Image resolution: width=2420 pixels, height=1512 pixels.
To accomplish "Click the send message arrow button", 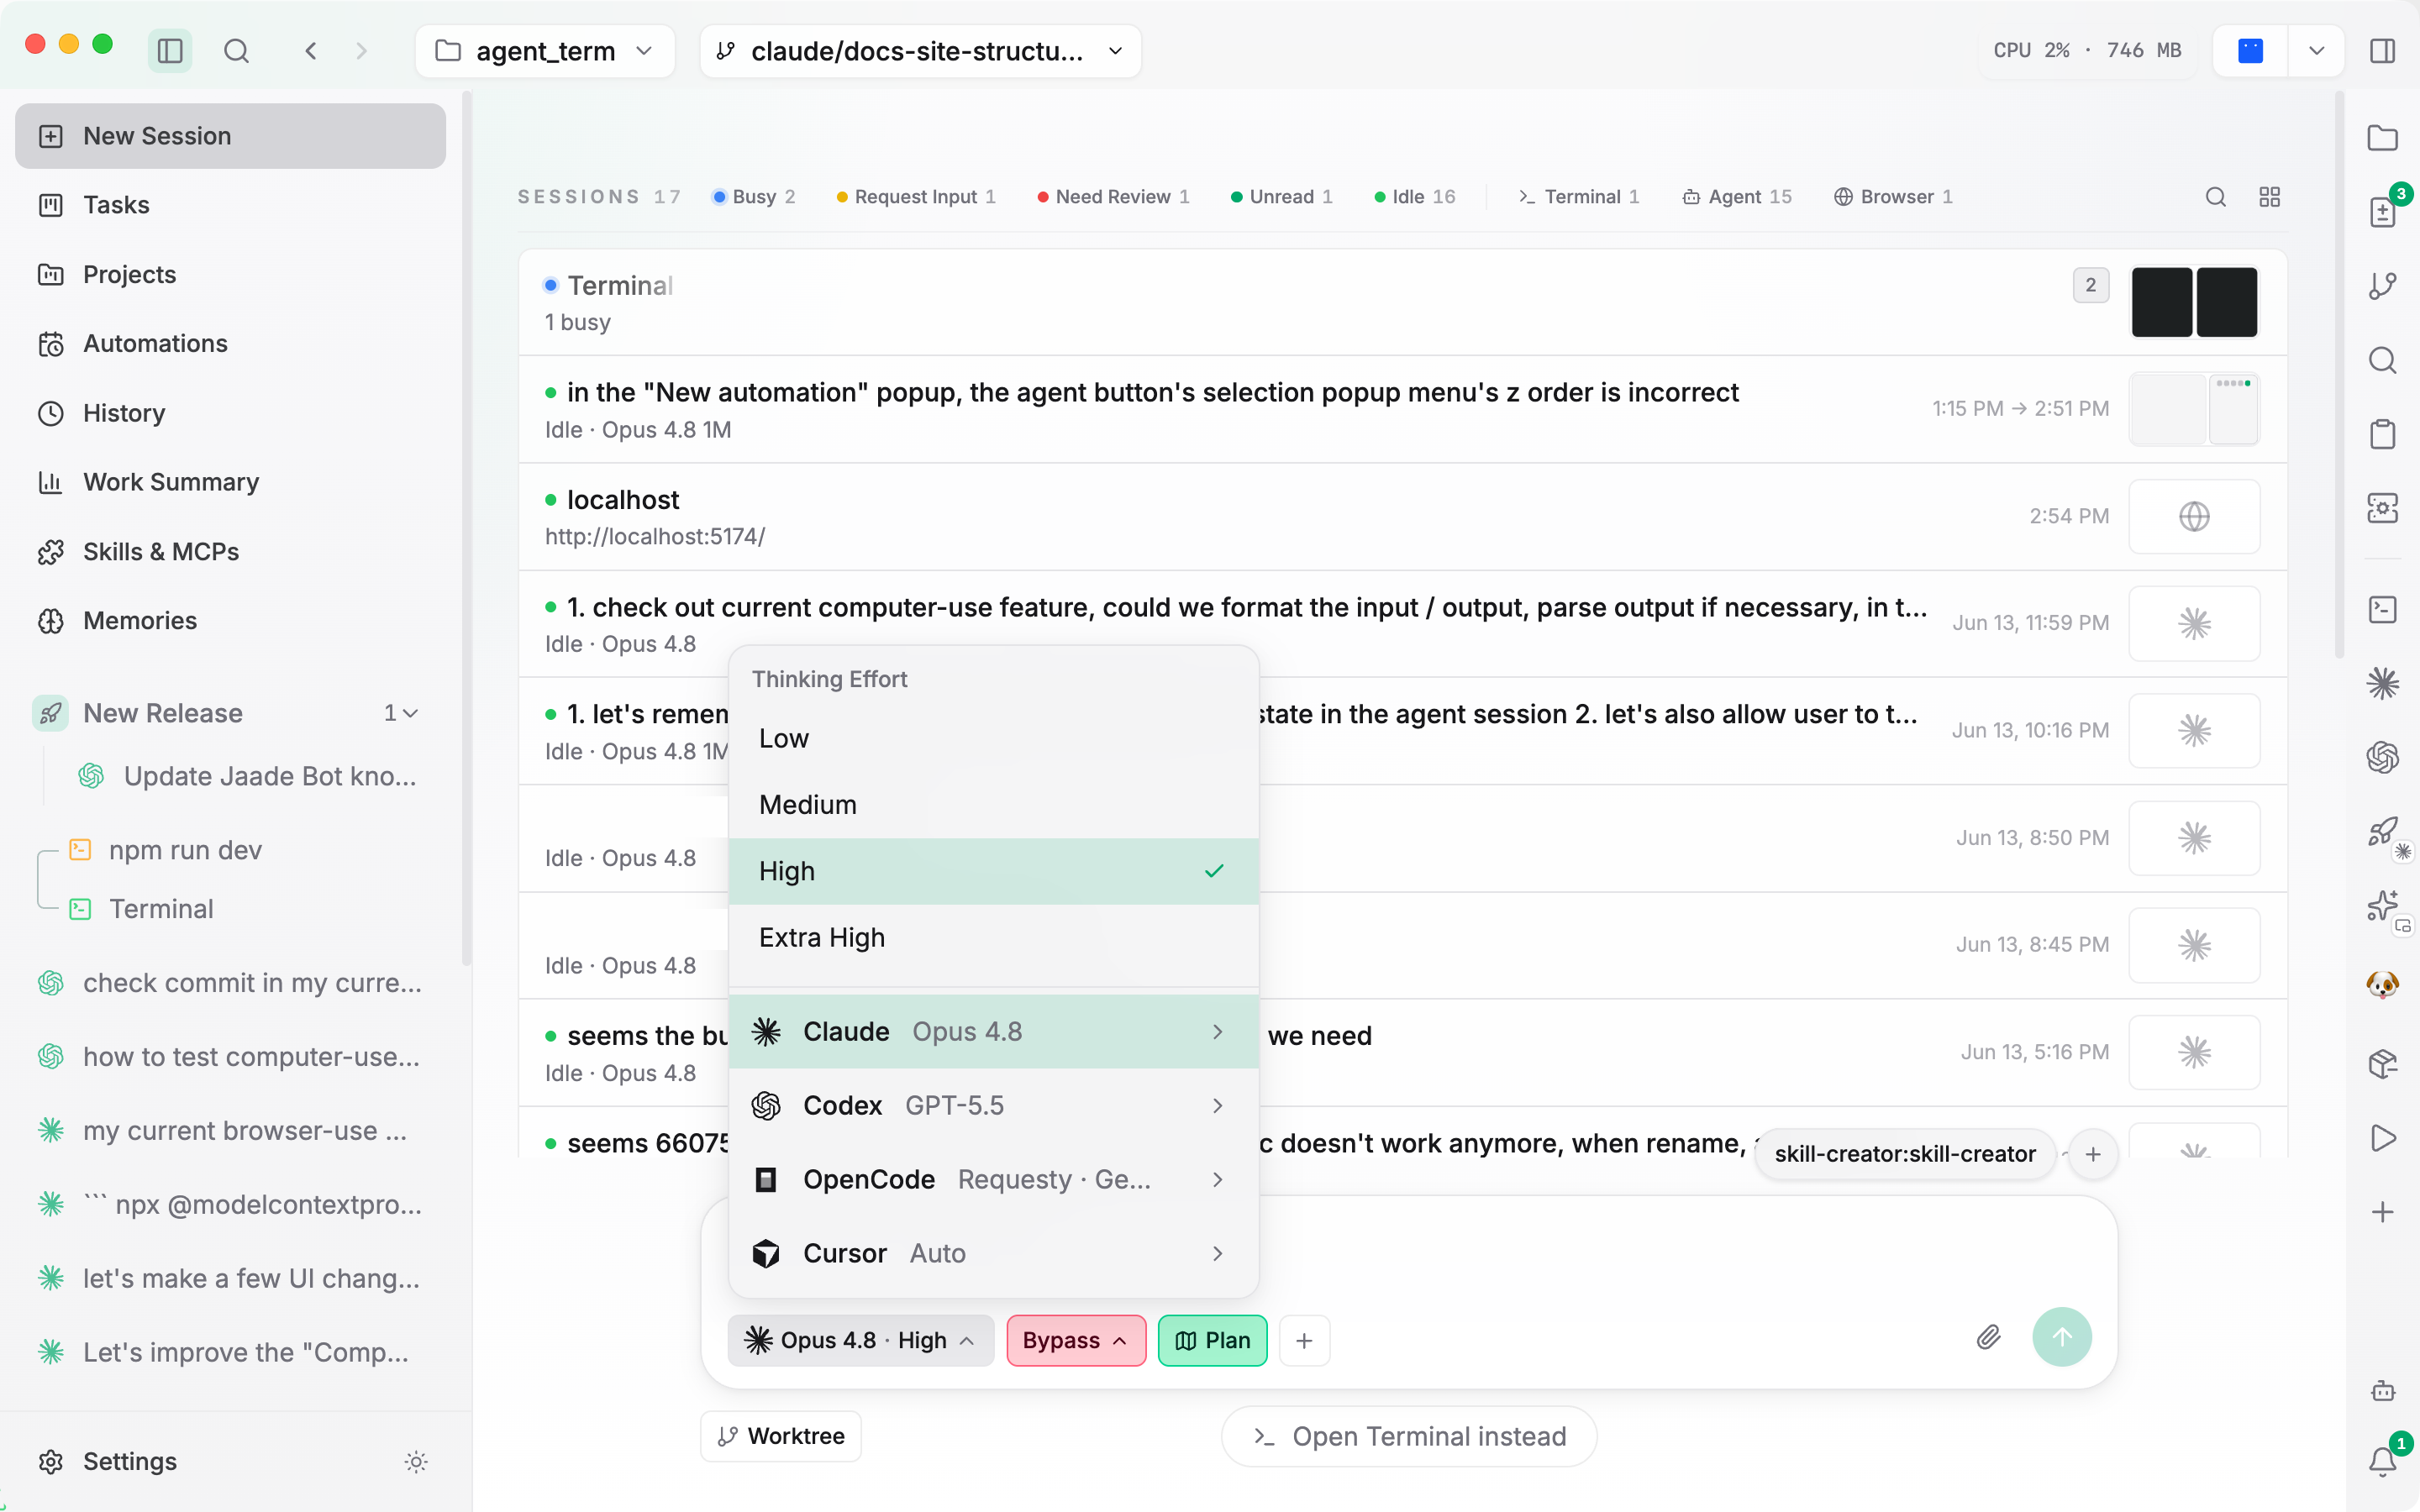I will click(2061, 1338).
